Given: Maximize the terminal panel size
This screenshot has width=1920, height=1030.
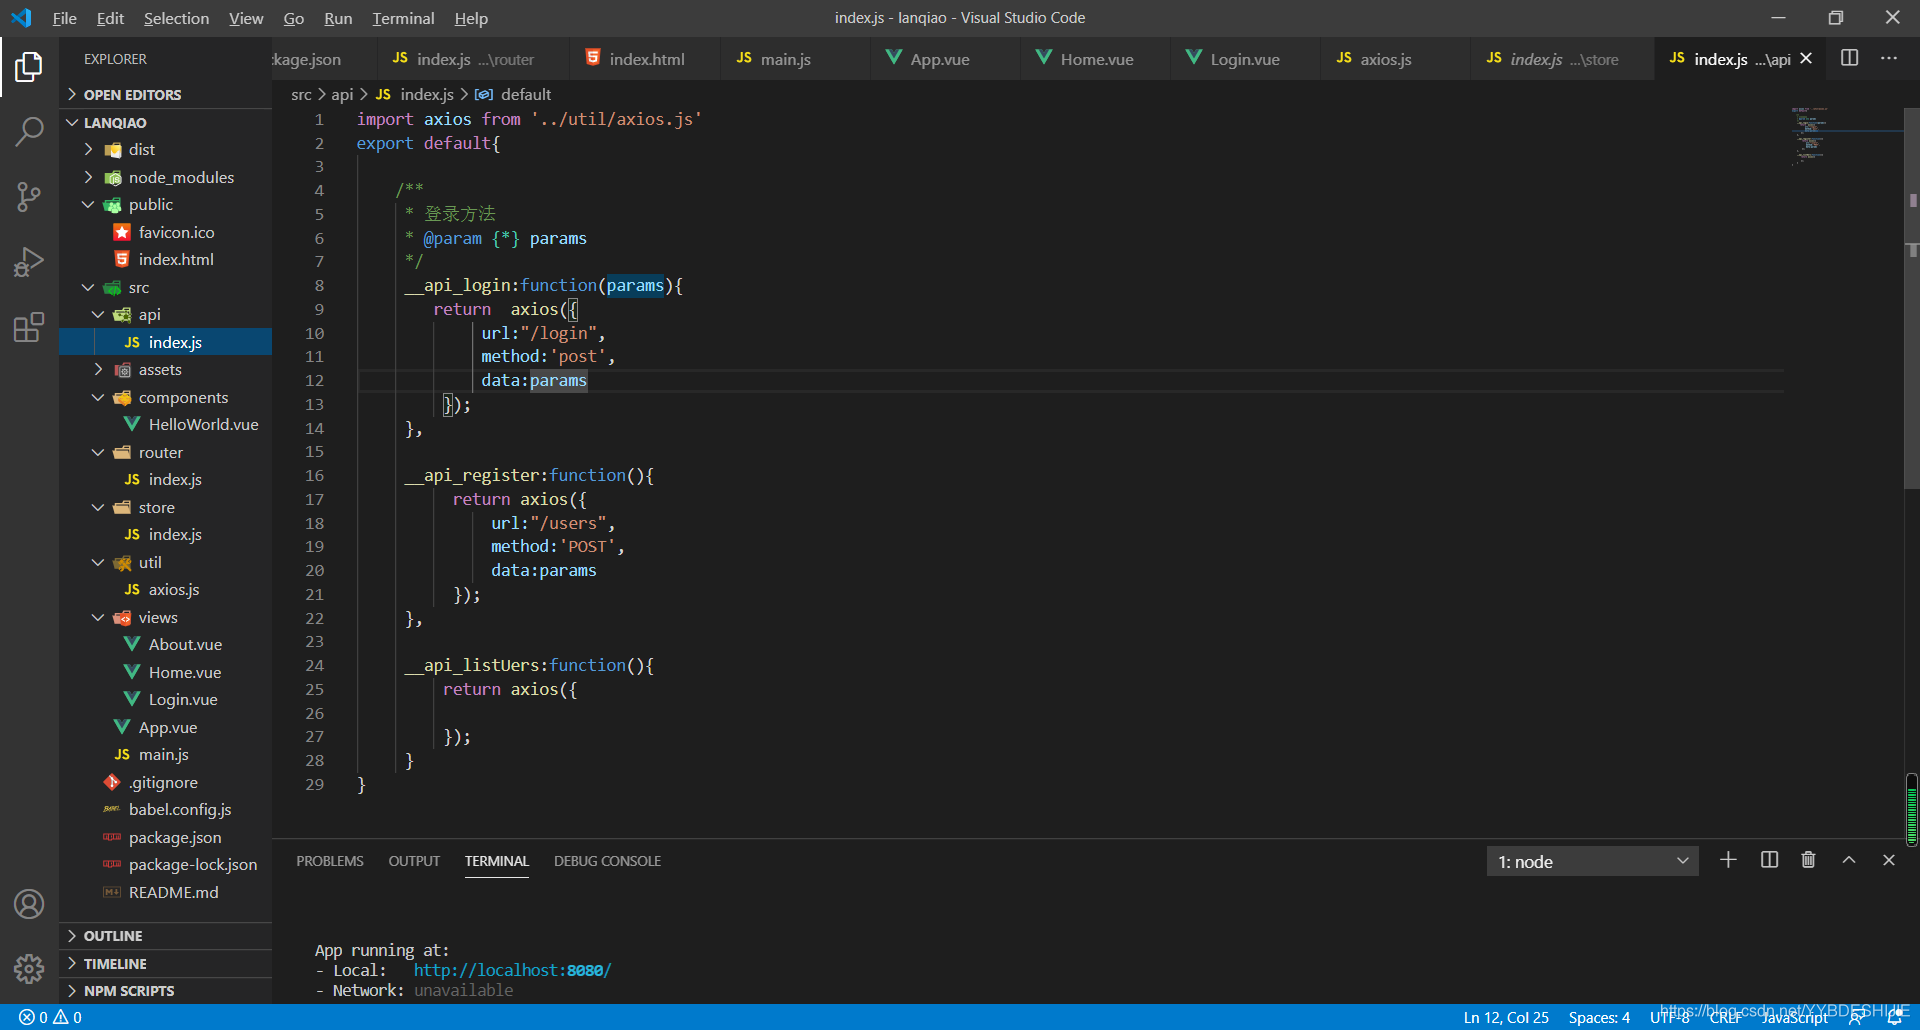Looking at the screenshot, I should pos(1849,860).
